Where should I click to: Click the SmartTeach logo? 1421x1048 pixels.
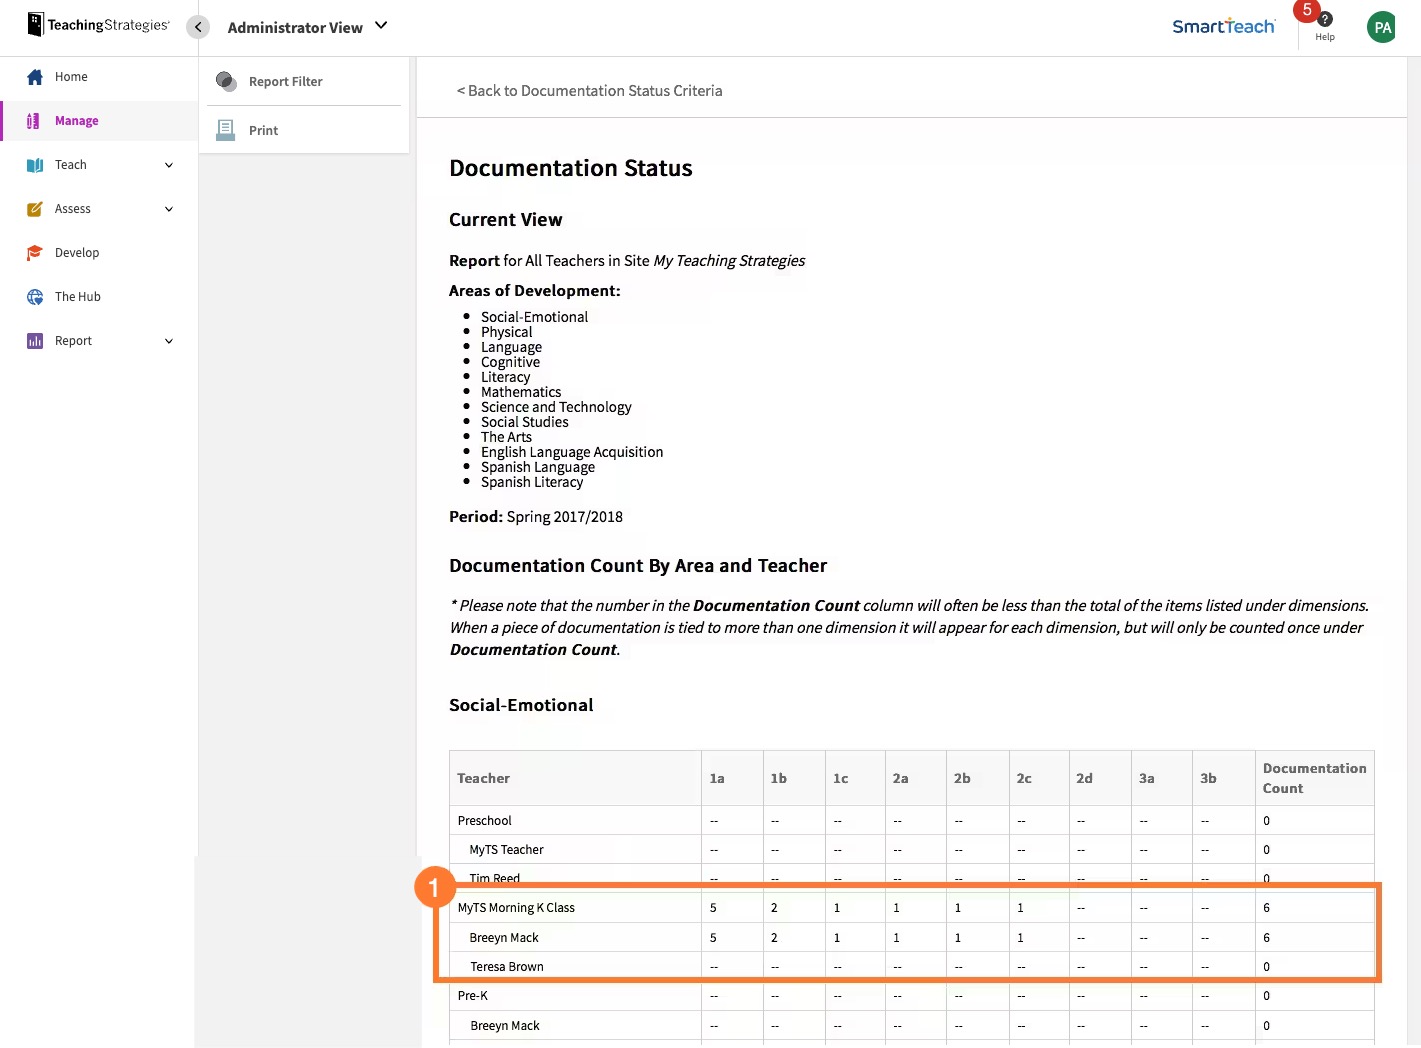click(1223, 27)
